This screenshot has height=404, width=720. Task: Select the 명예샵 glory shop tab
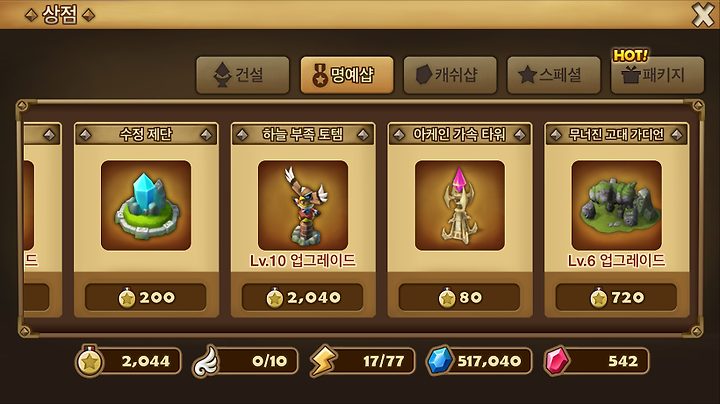pos(347,75)
